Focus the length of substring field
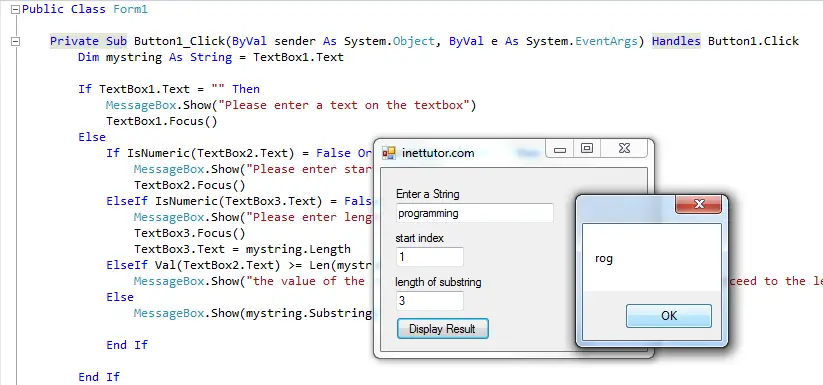The width and height of the screenshot is (823, 385). (x=430, y=301)
